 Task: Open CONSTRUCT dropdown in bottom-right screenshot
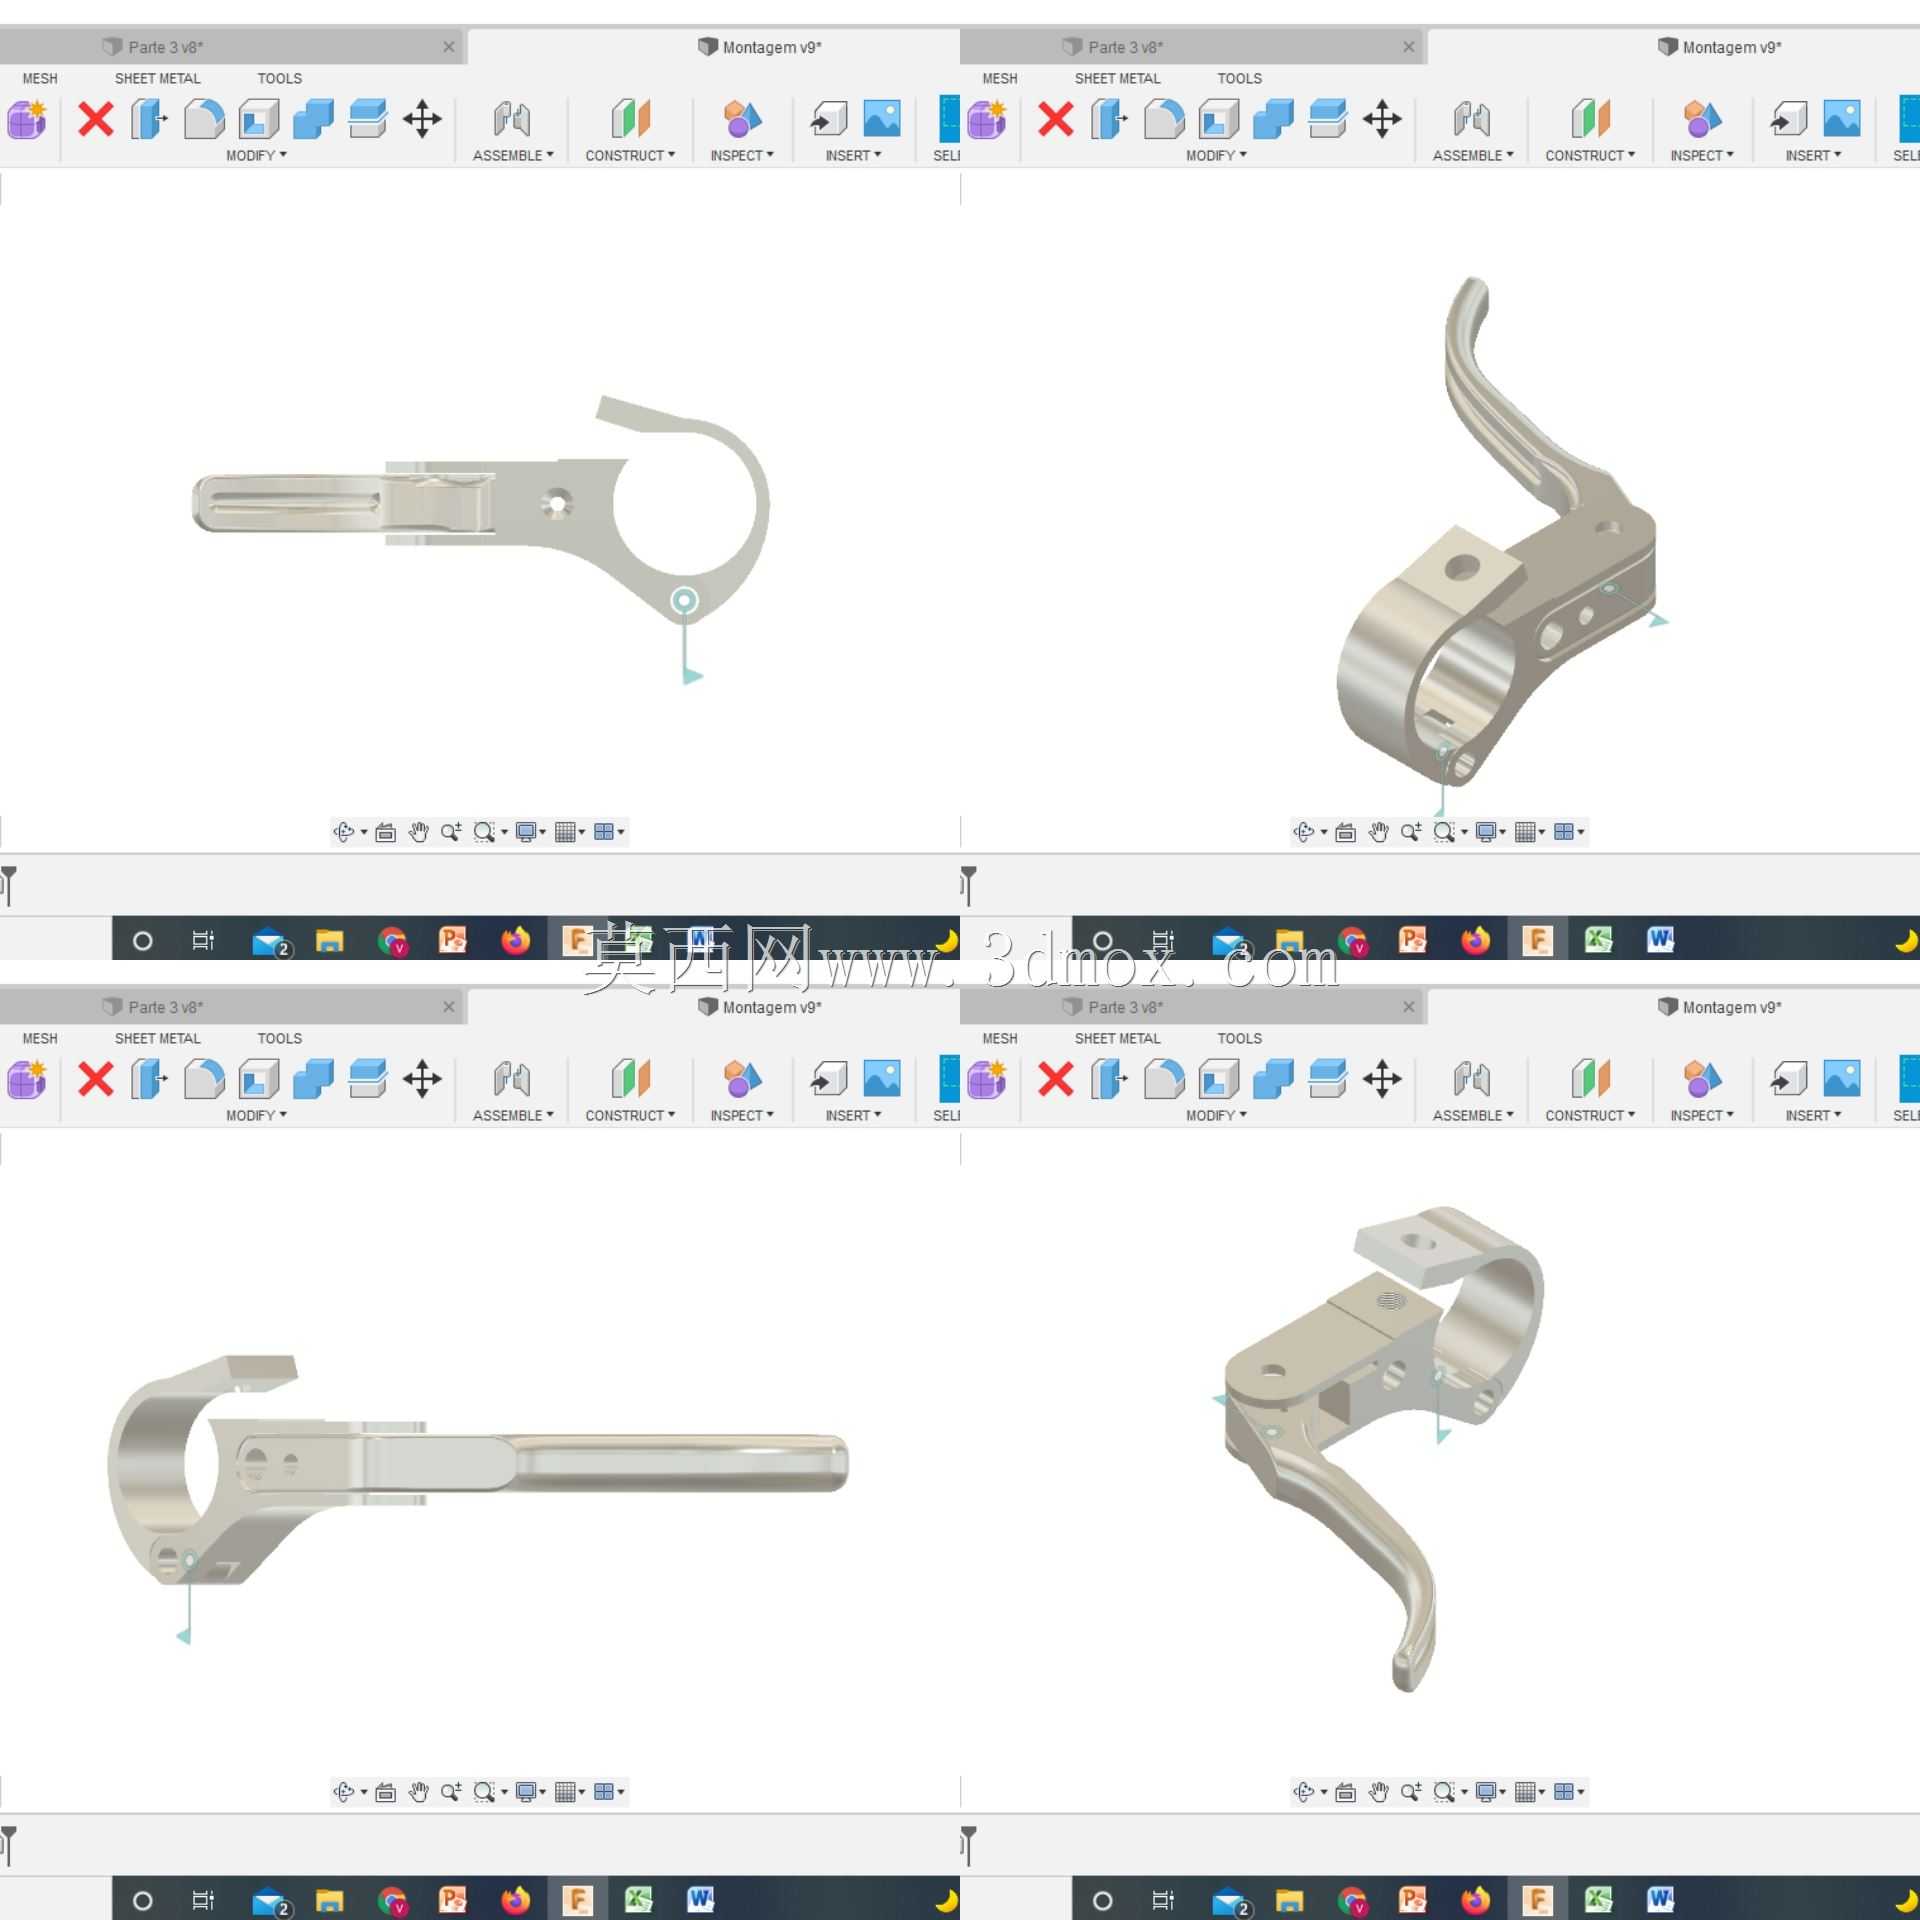coord(1590,1115)
